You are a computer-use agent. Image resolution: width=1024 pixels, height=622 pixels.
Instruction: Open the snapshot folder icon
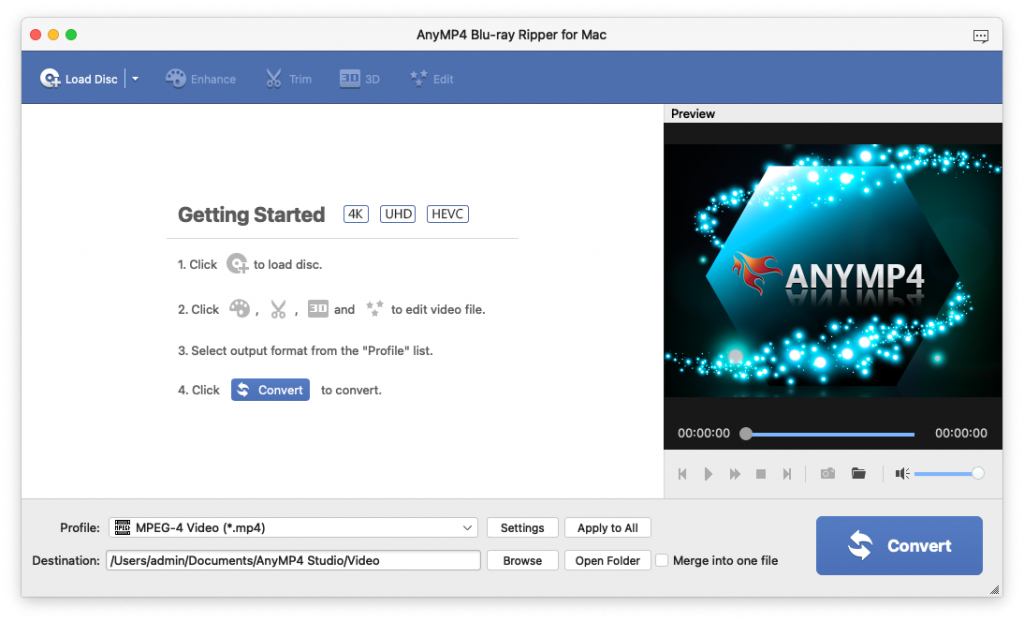pyautogui.click(x=859, y=473)
